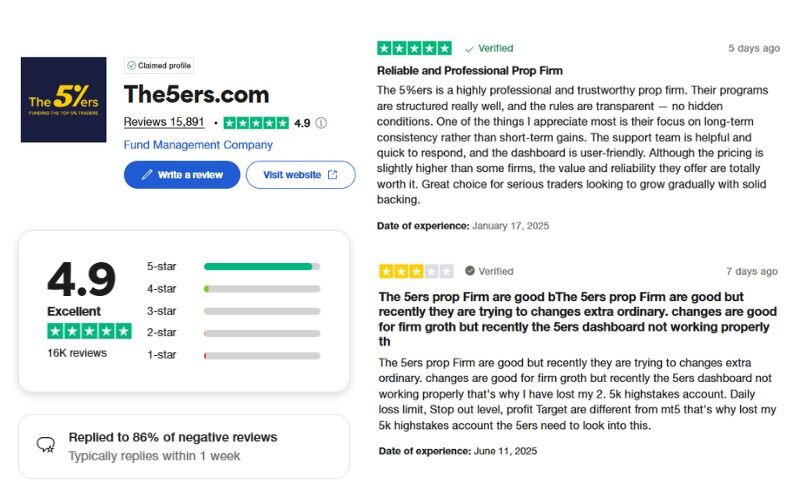Image resolution: width=800 pixels, height=500 pixels.
Task: Open the Reviews 15,891 link
Action: 164,122
